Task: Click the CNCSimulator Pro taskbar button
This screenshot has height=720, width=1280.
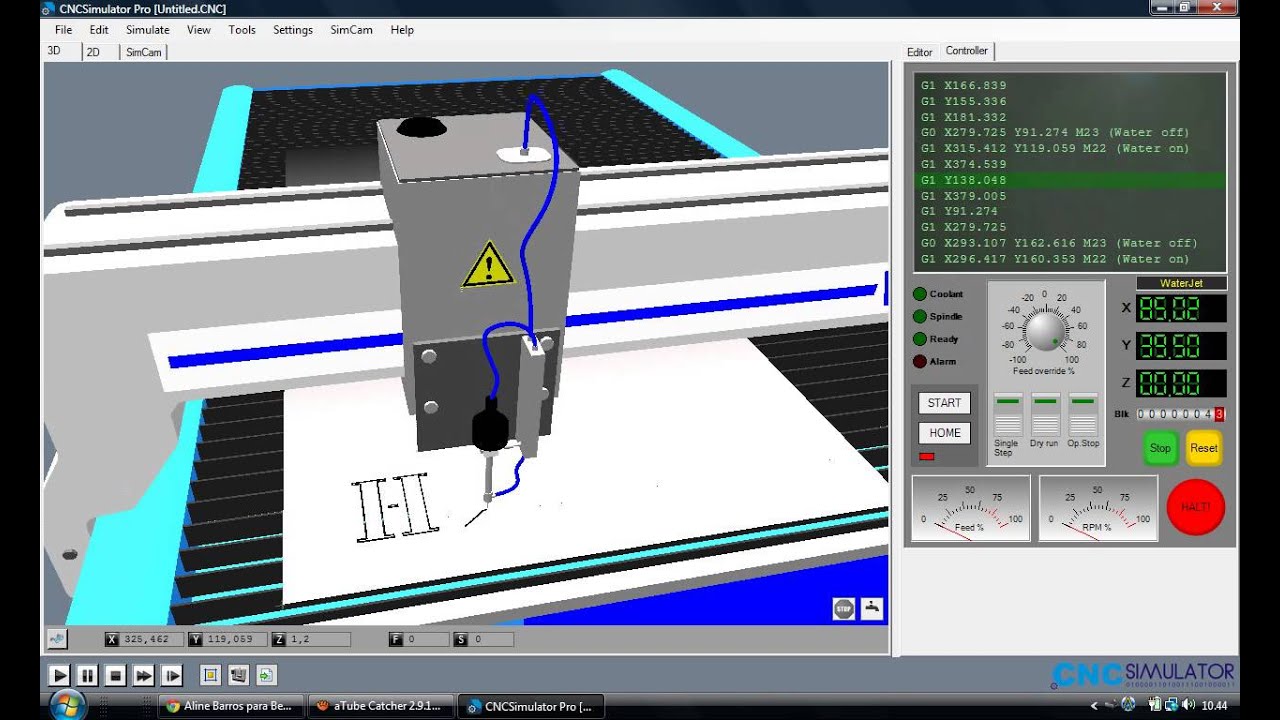Action: 531,706
